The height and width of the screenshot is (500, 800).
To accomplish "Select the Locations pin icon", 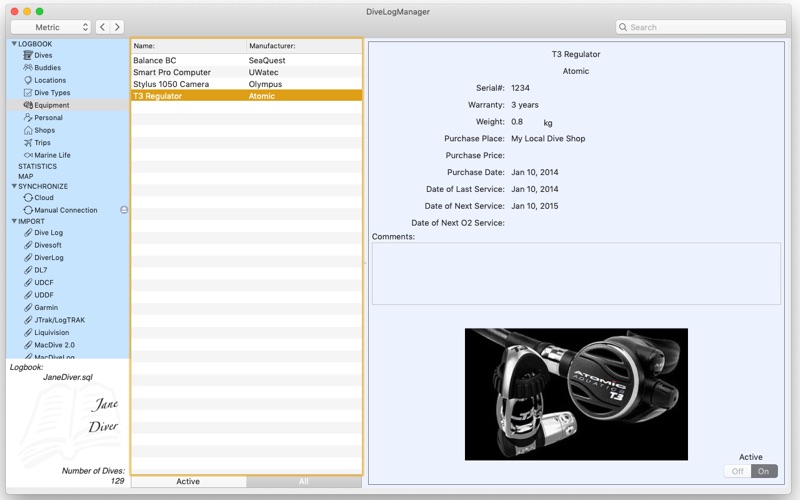I will click(x=28, y=80).
